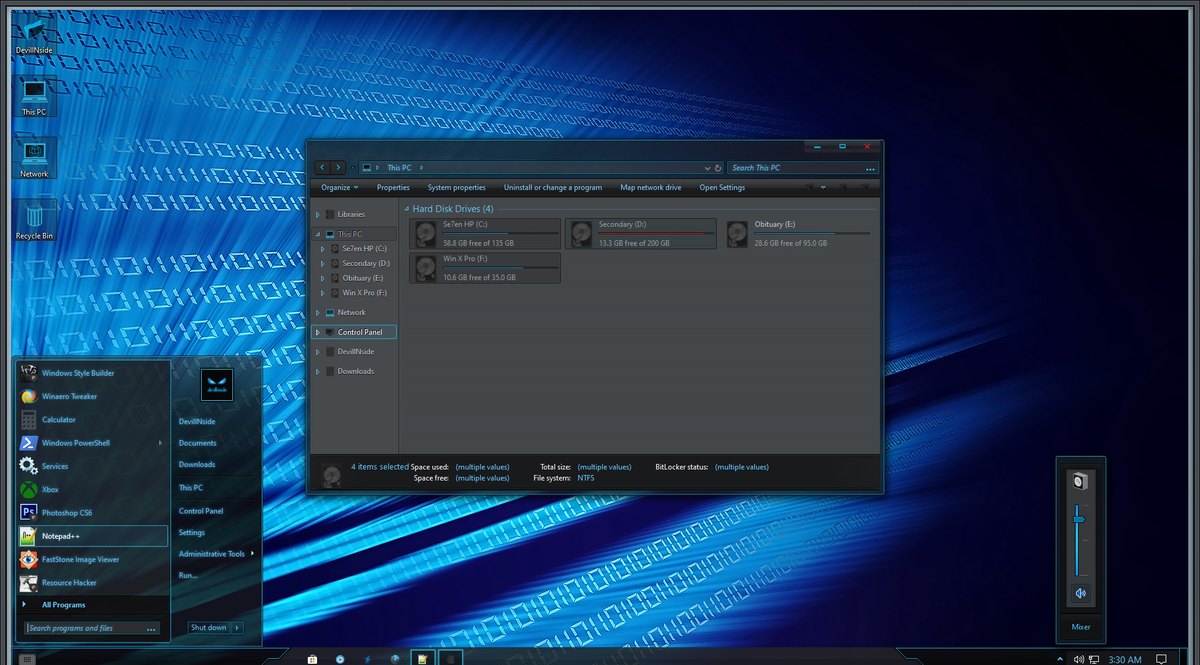Click System properties in toolbar

[x=456, y=187]
